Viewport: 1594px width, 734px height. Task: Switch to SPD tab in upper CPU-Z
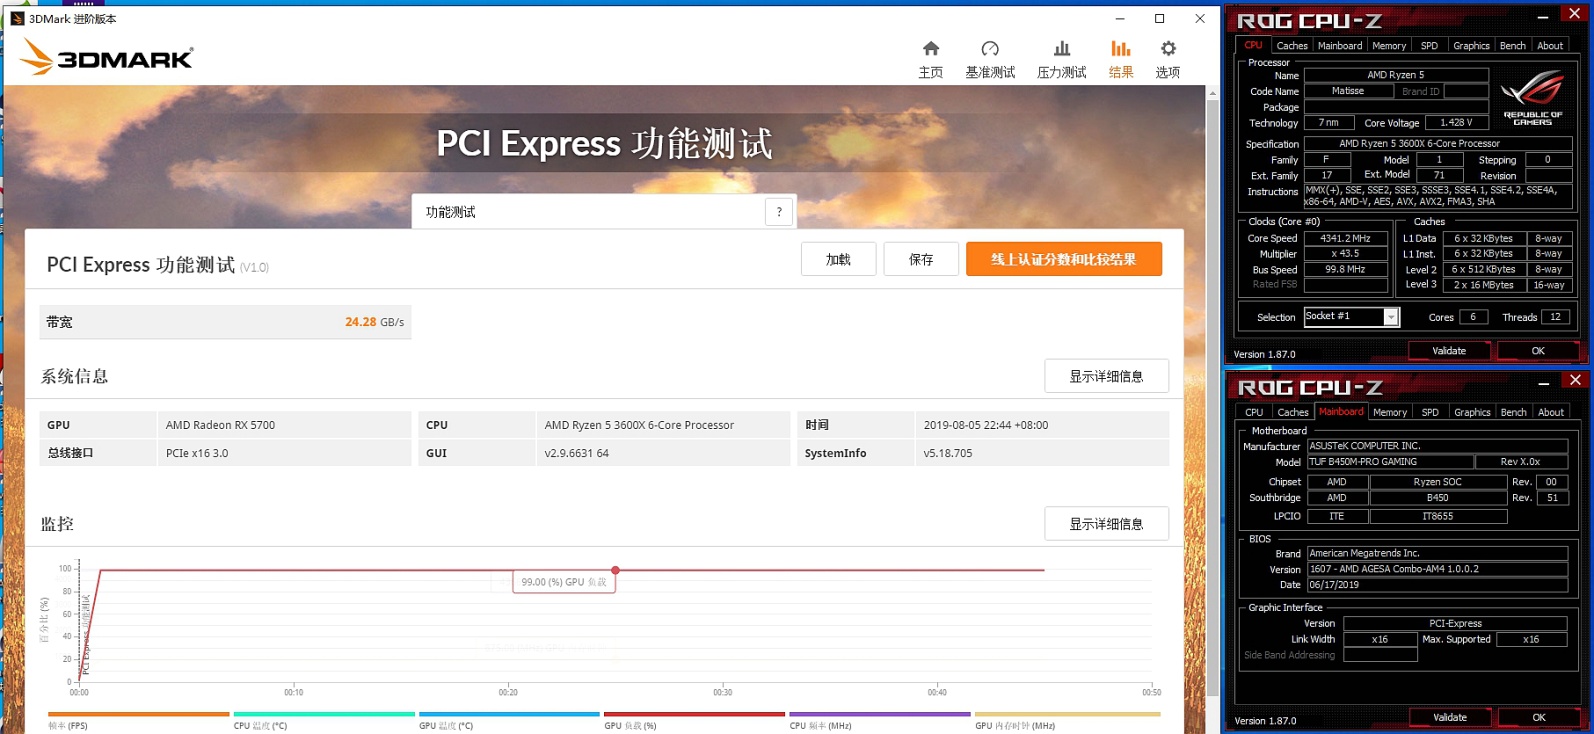(x=1429, y=46)
